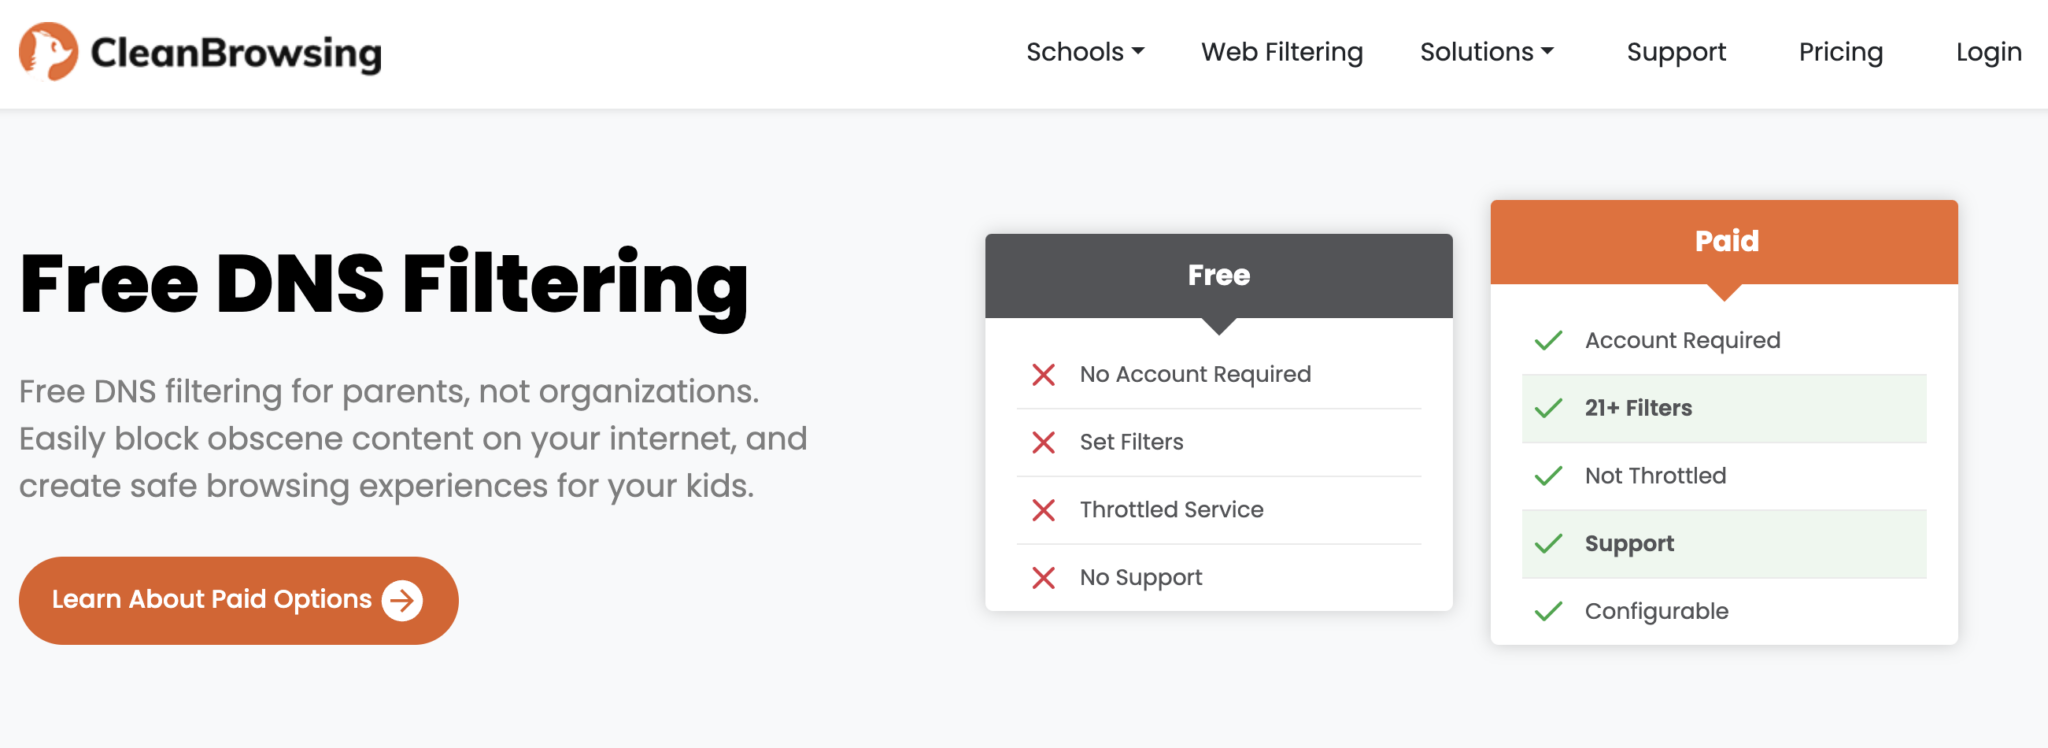Click green checkmark beside 21+ Filters

(x=1548, y=408)
